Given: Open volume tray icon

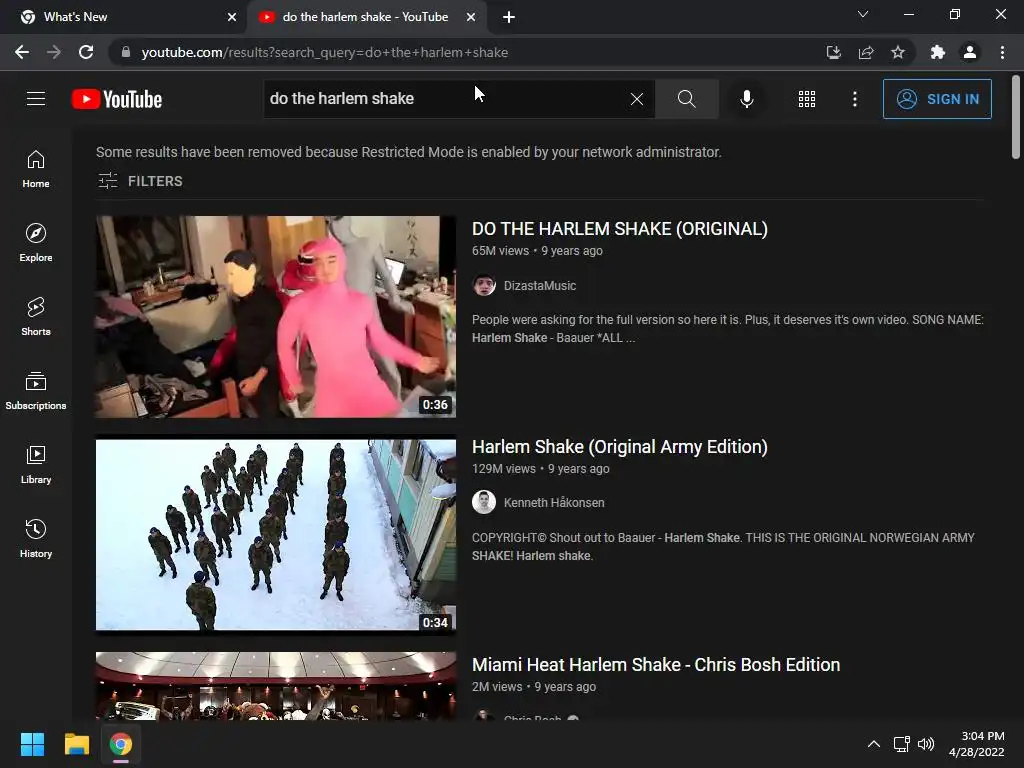Looking at the screenshot, I should (x=925, y=744).
